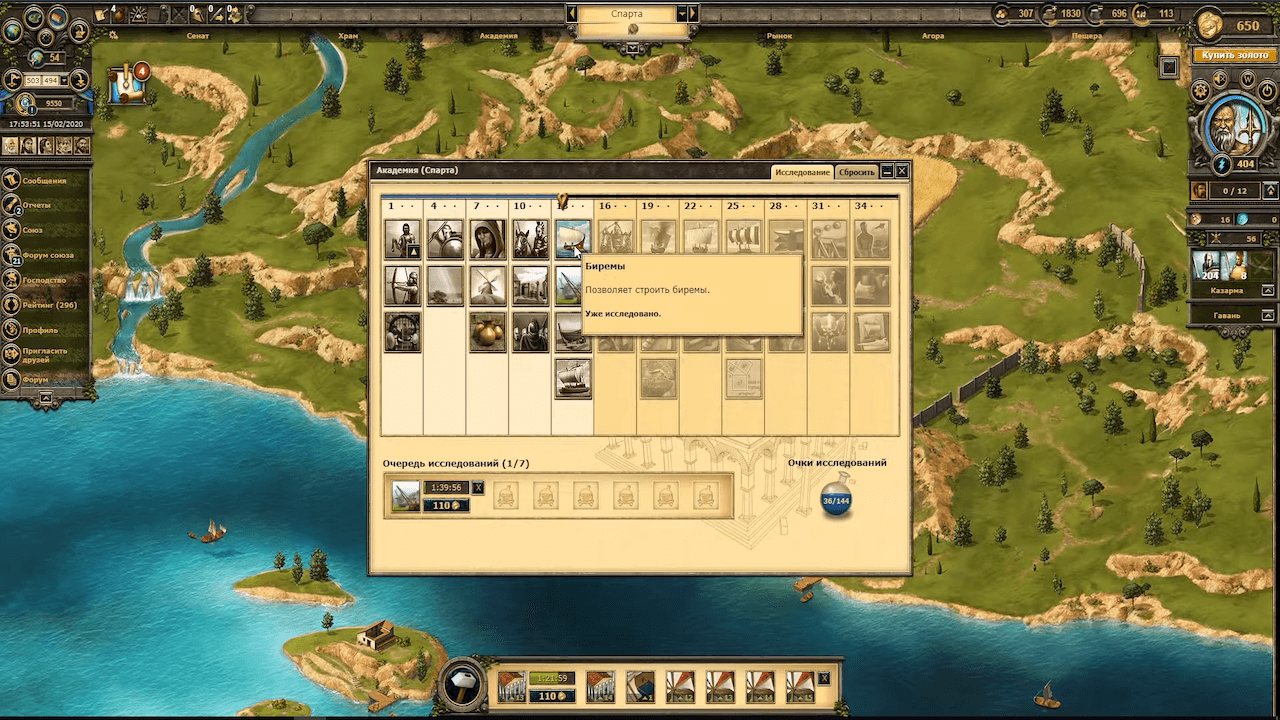The image size is (1280, 720).
Task: Switch to the Исследование tab
Action: click(803, 172)
